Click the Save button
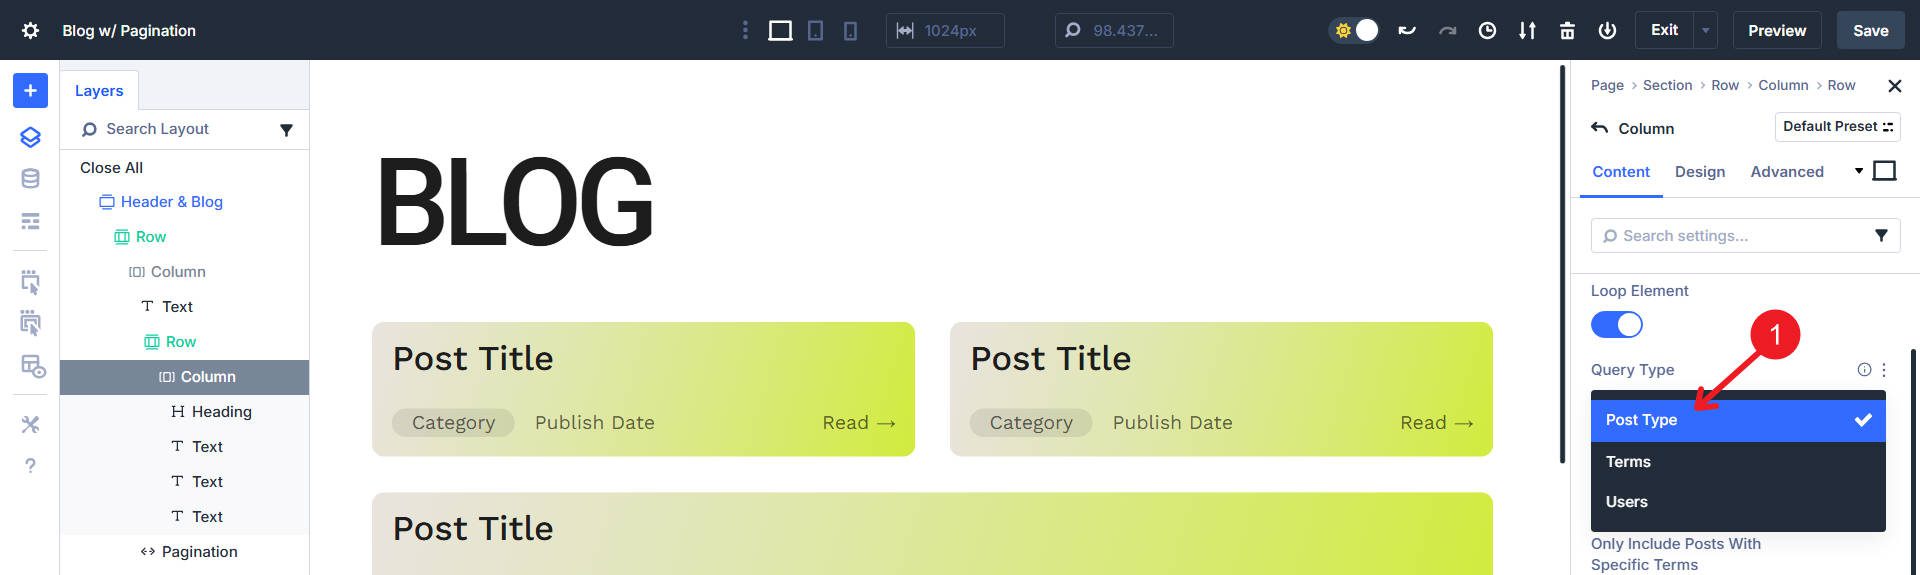The width and height of the screenshot is (1920, 575). tap(1870, 30)
